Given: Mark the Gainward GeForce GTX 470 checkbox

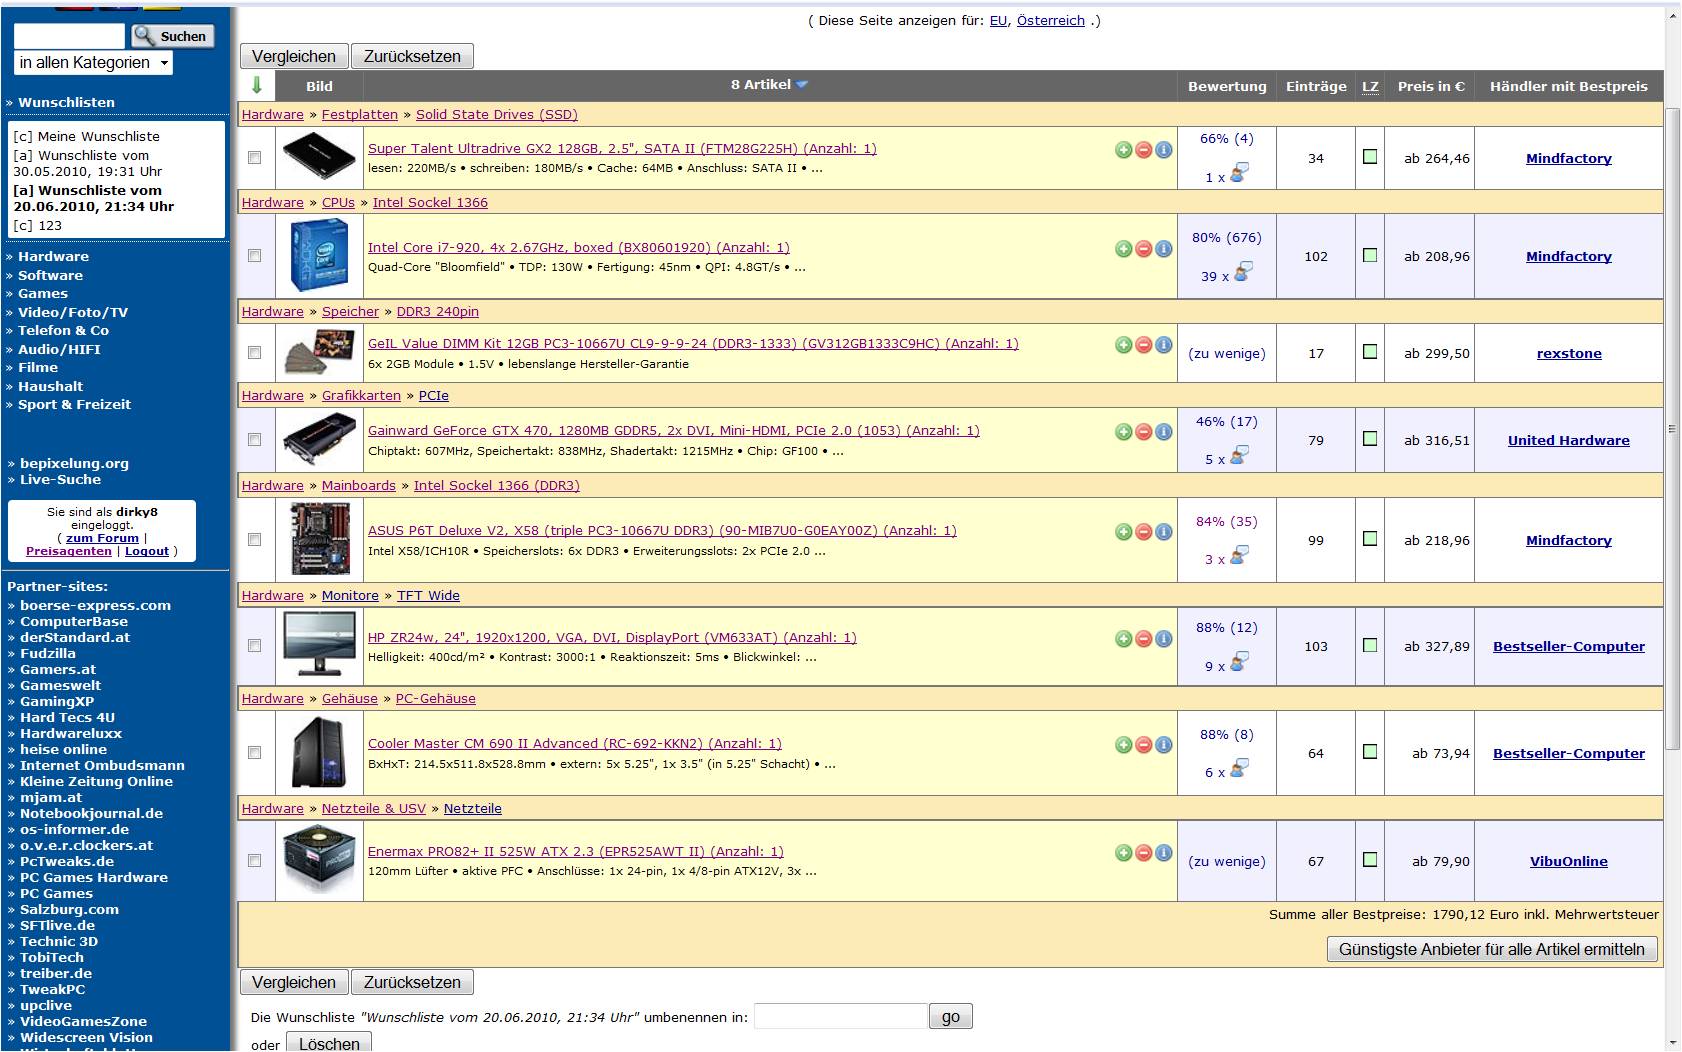Looking at the screenshot, I should tap(255, 440).
